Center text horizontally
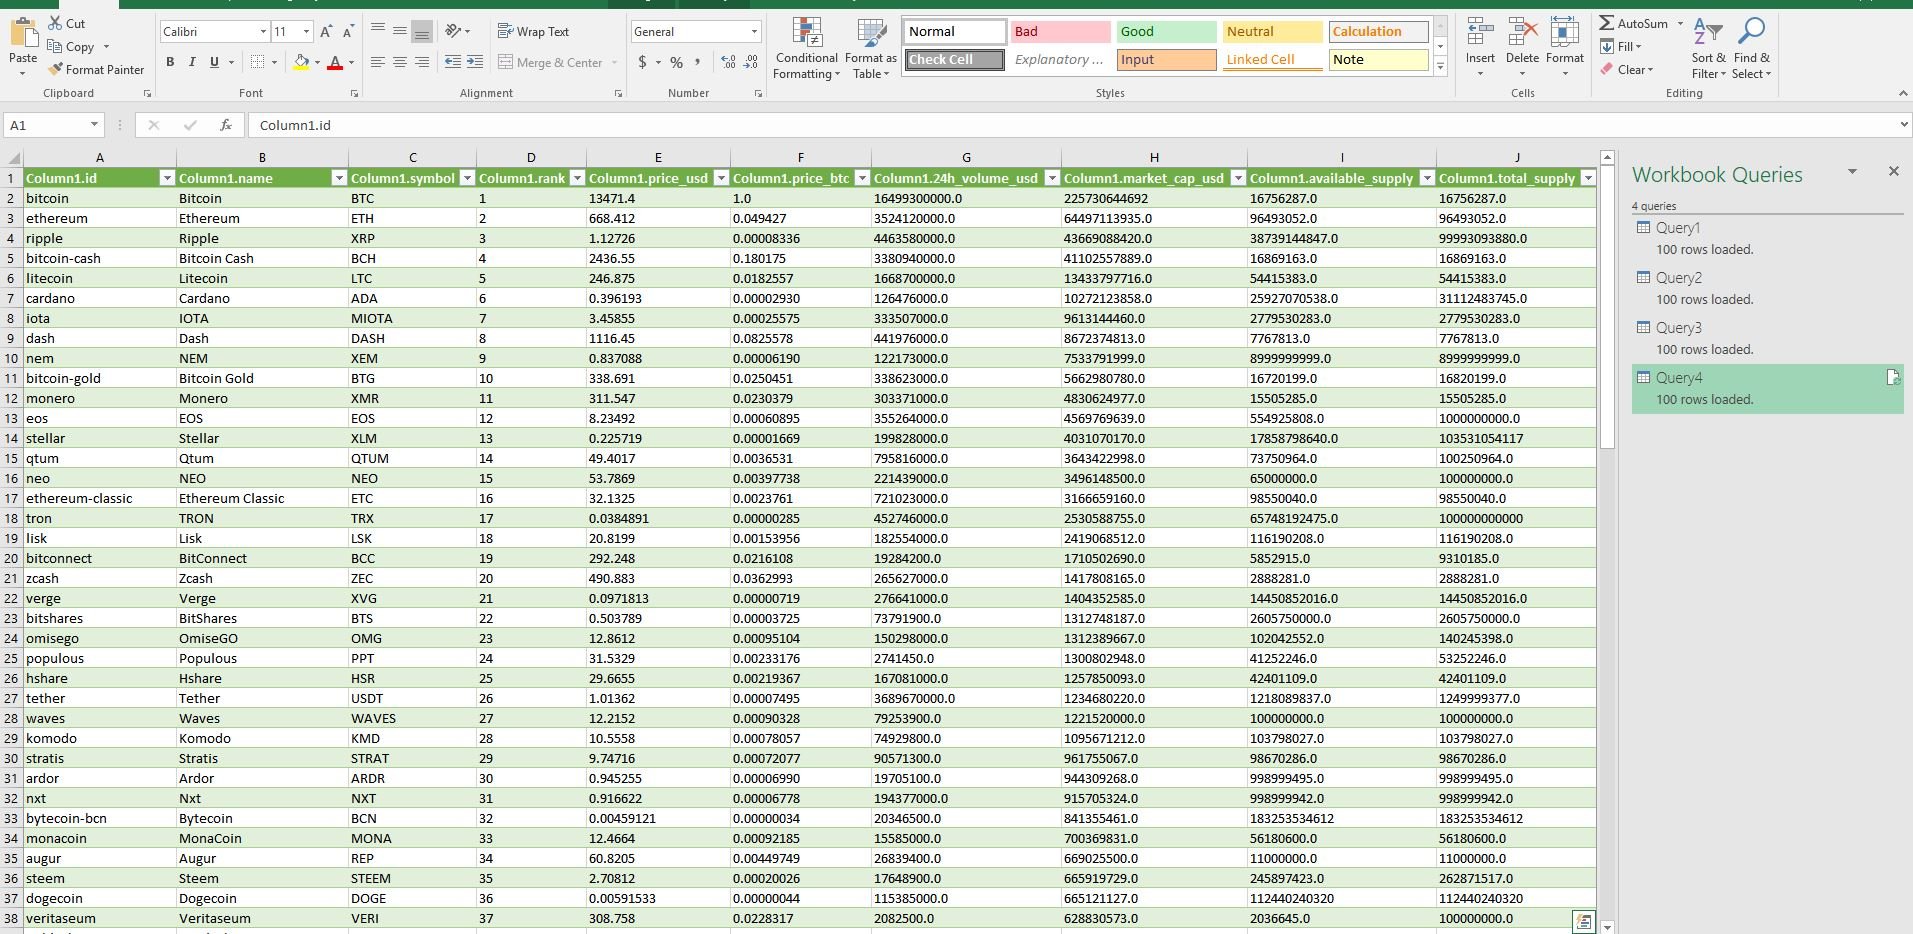 click(x=400, y=62)
